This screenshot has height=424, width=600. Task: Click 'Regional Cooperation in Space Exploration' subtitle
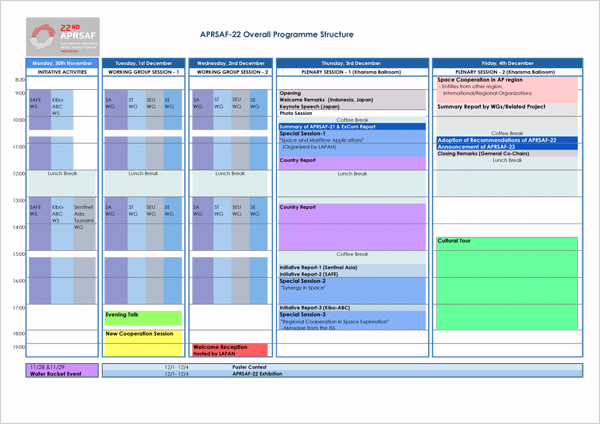[x=334, y=322]
